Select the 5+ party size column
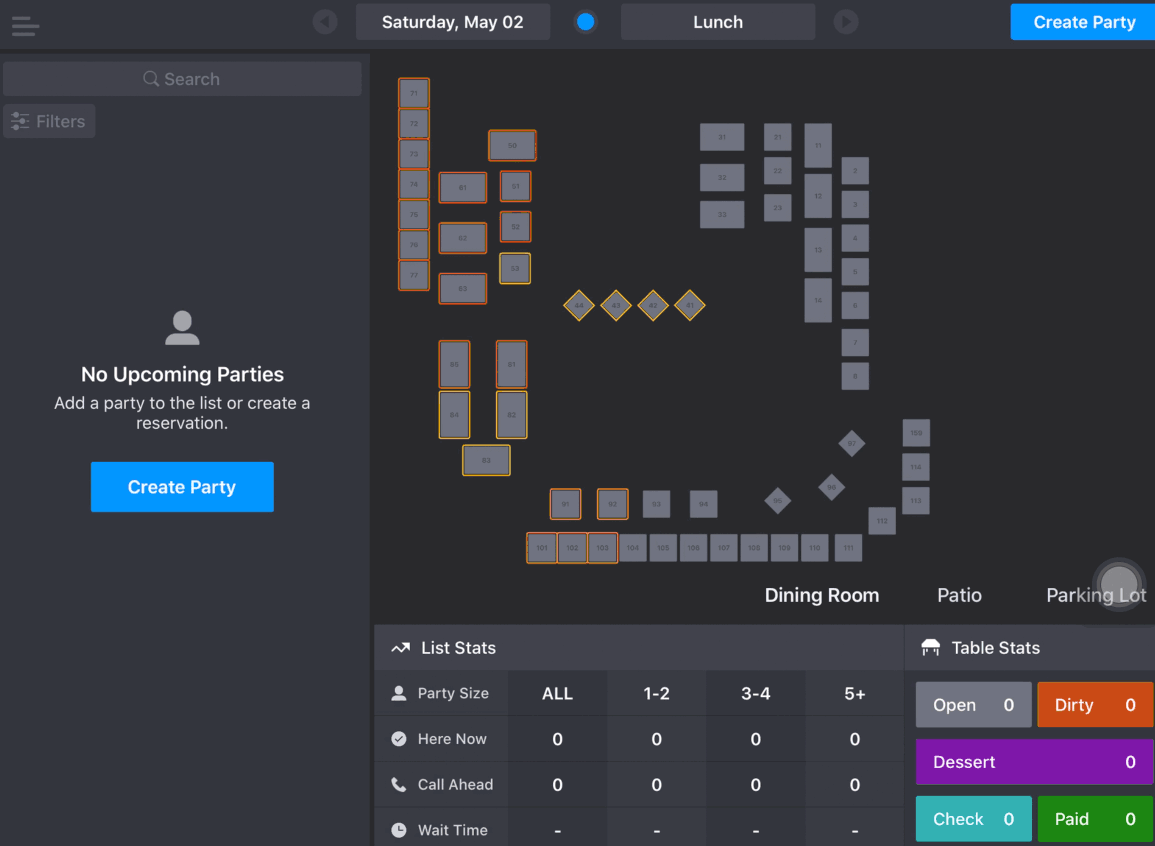The image size is (1155, 846). pos(854,694)
